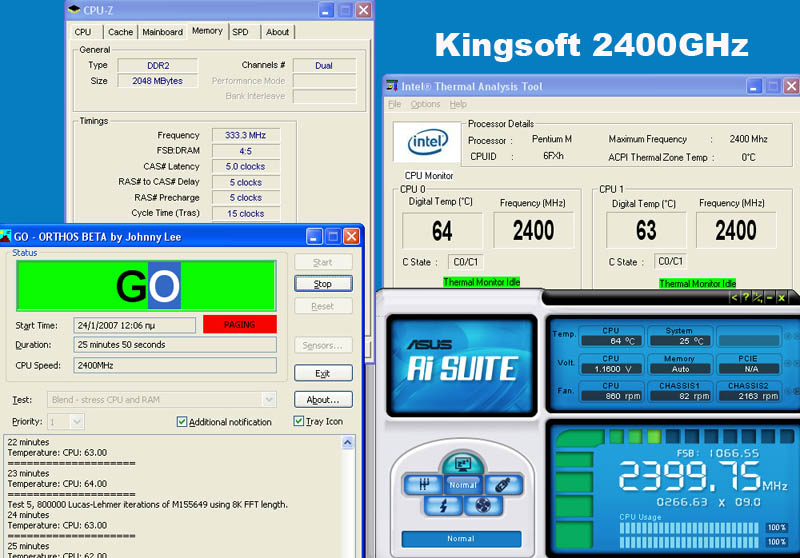Click the percent icon in AI Suite header

pos(758,297)
